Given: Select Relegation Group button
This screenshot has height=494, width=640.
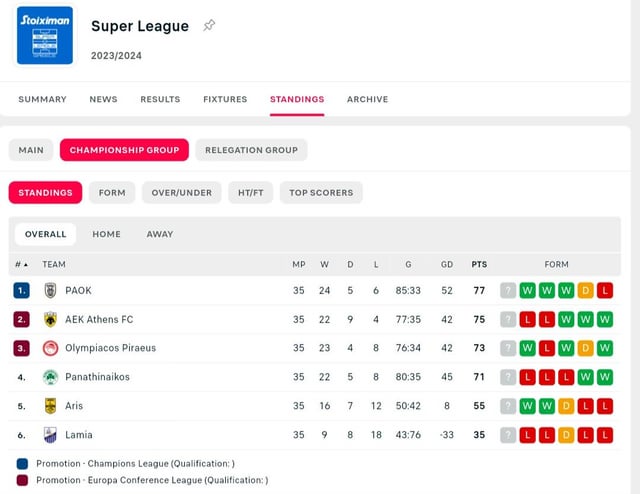Looking at the screenshot, I should coord(251,150).
